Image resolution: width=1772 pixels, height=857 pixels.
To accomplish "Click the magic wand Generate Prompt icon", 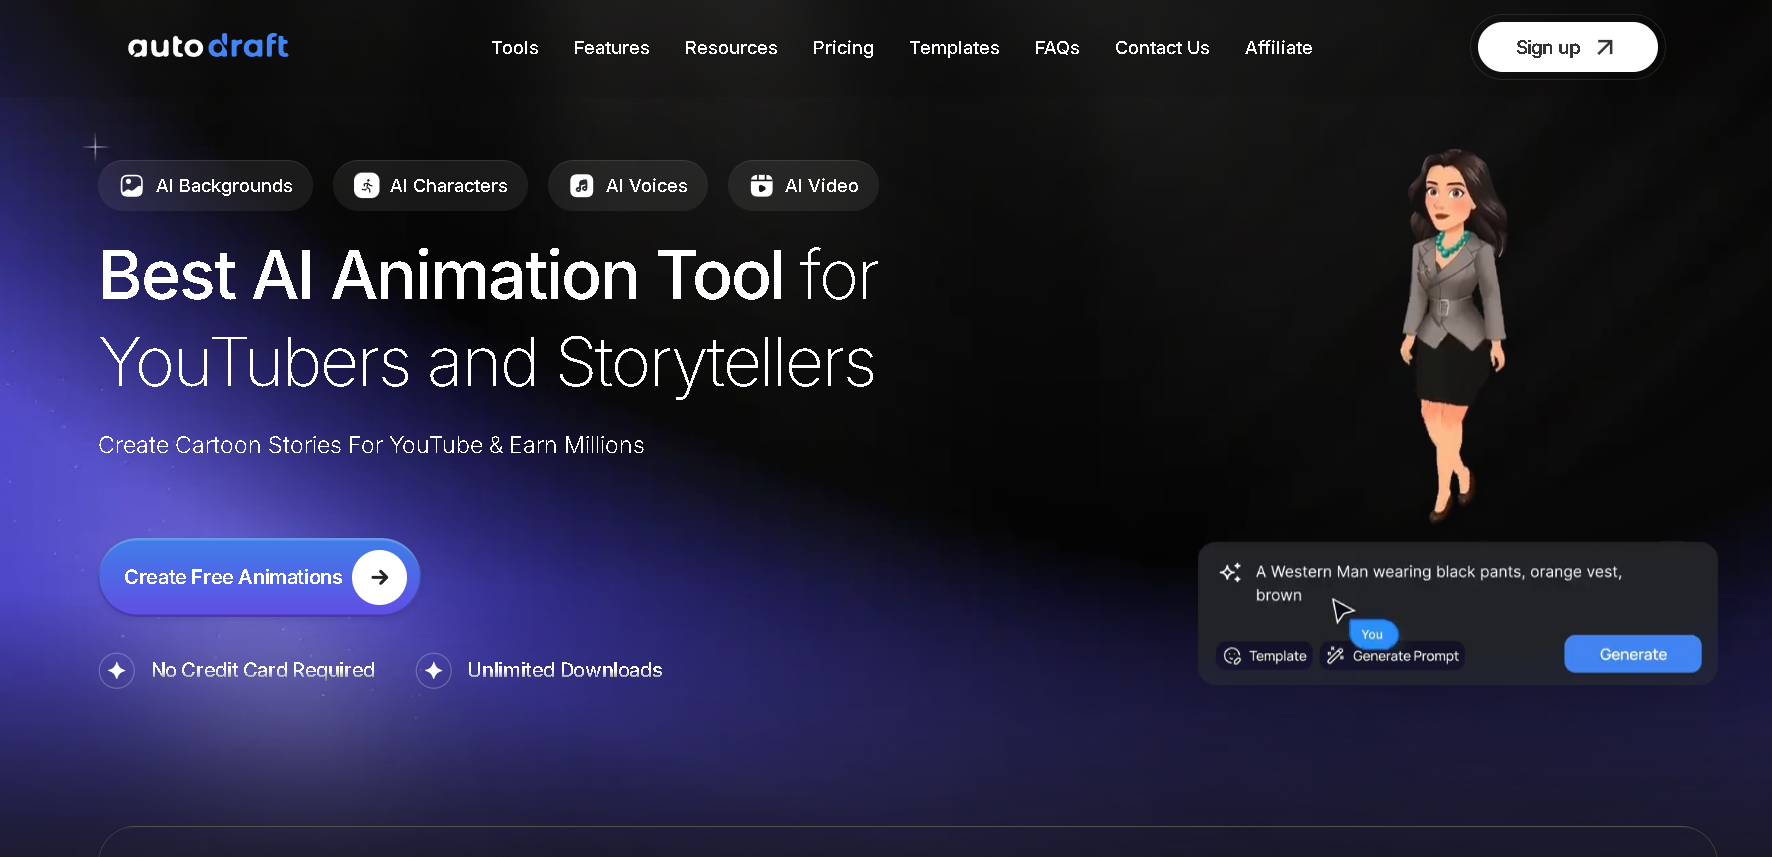I will click(1335, 656).
